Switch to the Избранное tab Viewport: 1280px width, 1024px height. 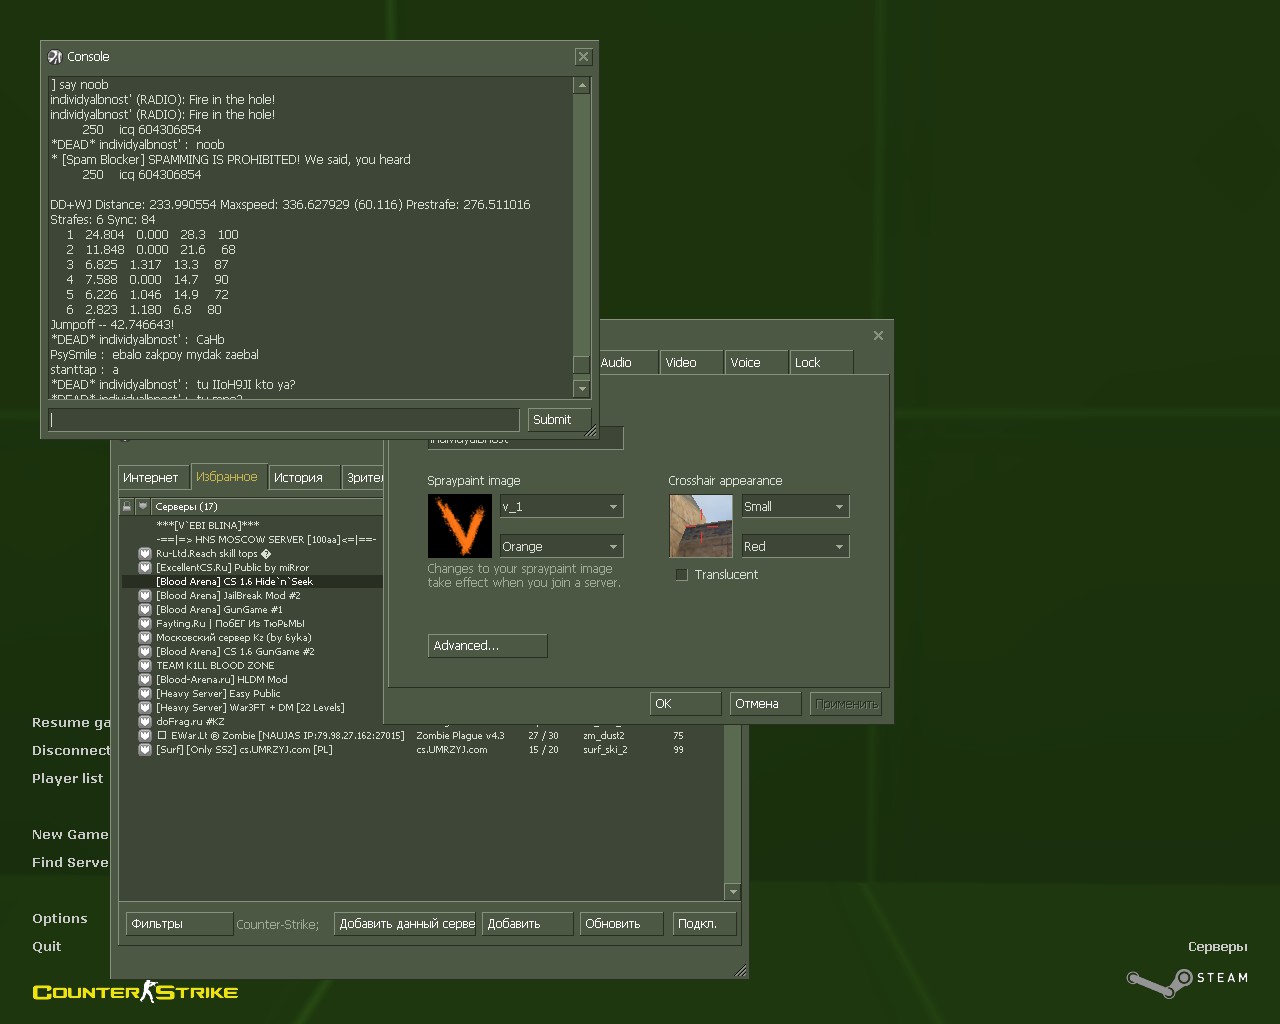pos(227,477)
